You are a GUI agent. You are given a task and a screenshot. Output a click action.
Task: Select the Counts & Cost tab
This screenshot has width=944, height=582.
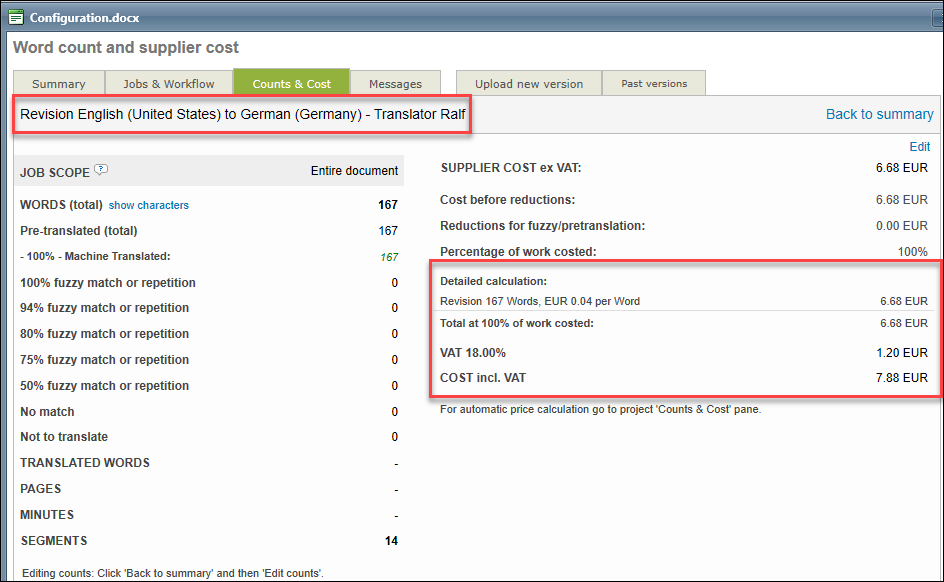coord(291,84)
